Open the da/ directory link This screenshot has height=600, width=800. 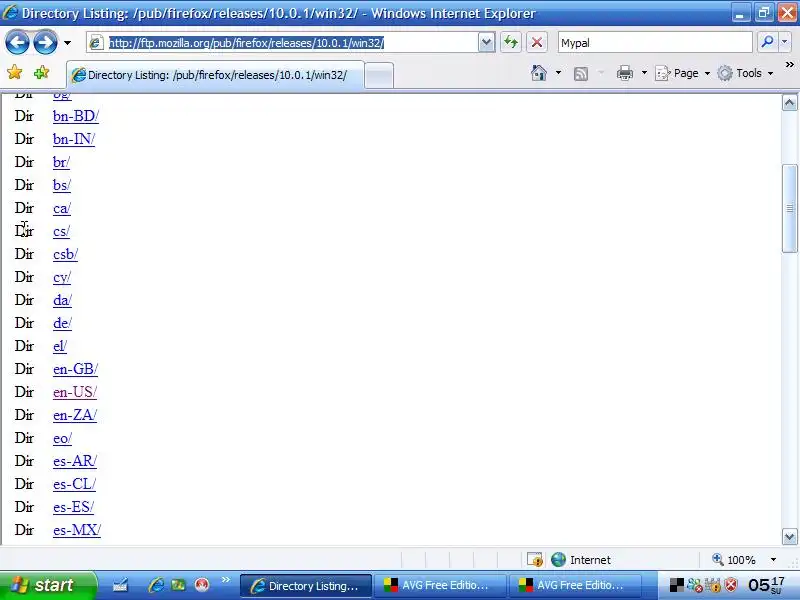pyautogui.click(x=62, y=301)
